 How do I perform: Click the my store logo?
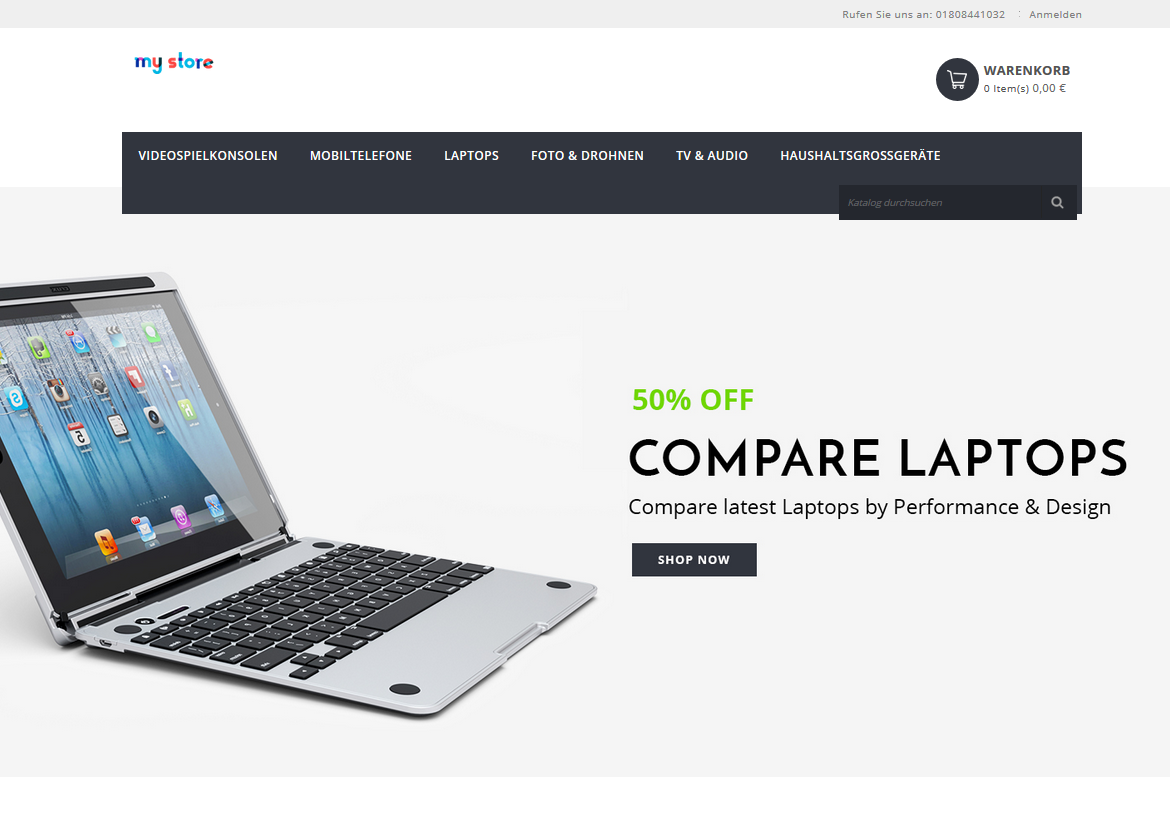click(174, 63)
